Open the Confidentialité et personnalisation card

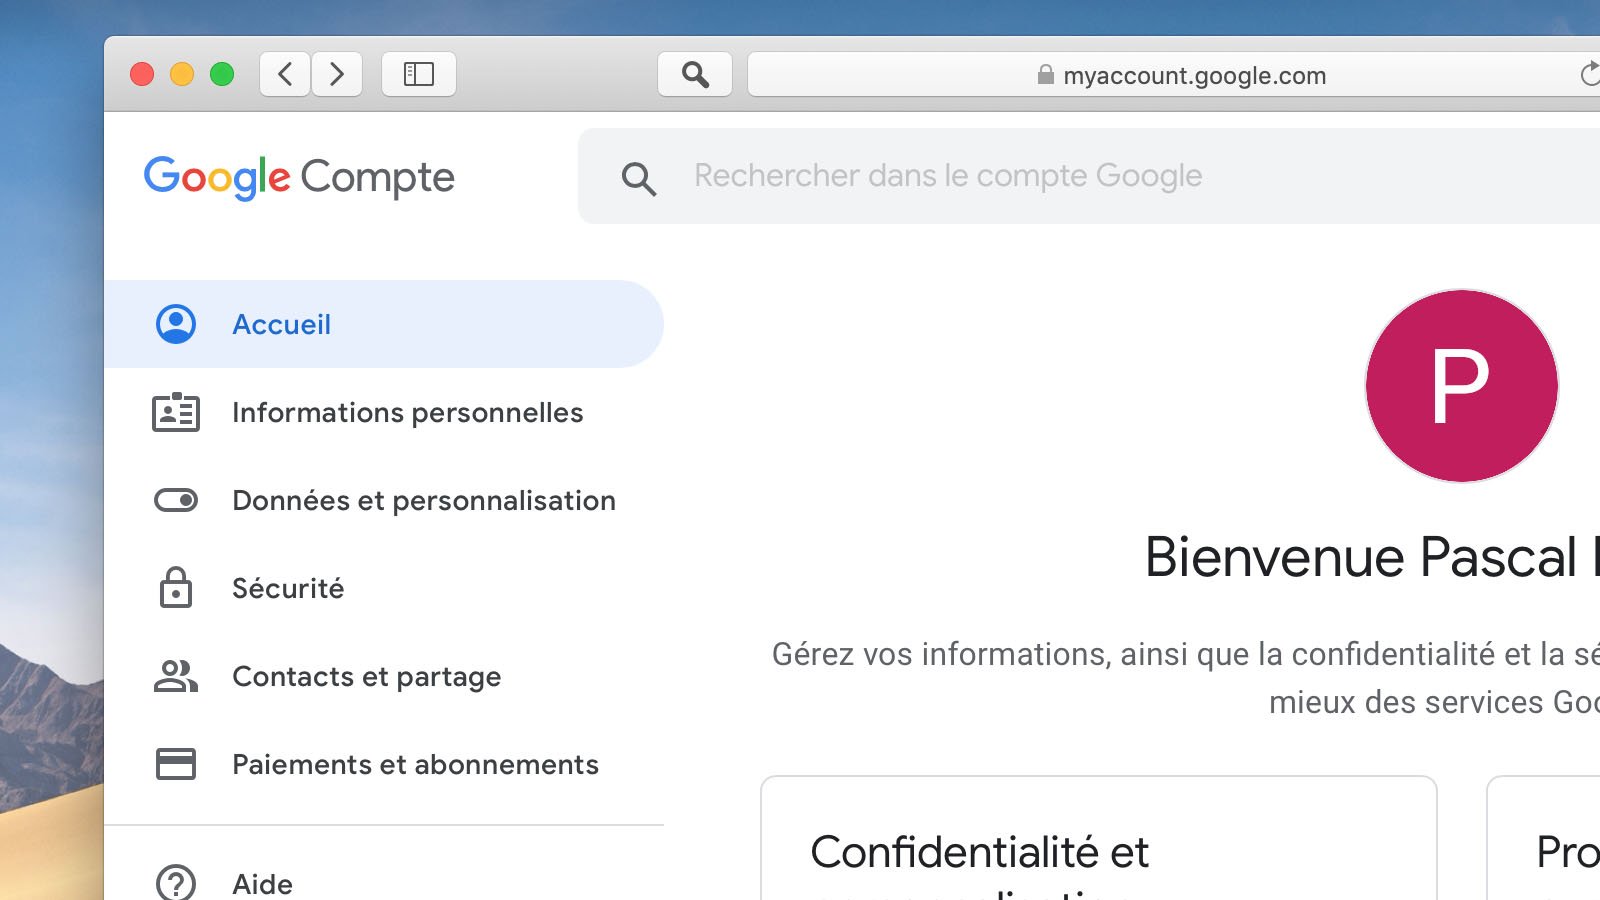[x=1099, y=838]
